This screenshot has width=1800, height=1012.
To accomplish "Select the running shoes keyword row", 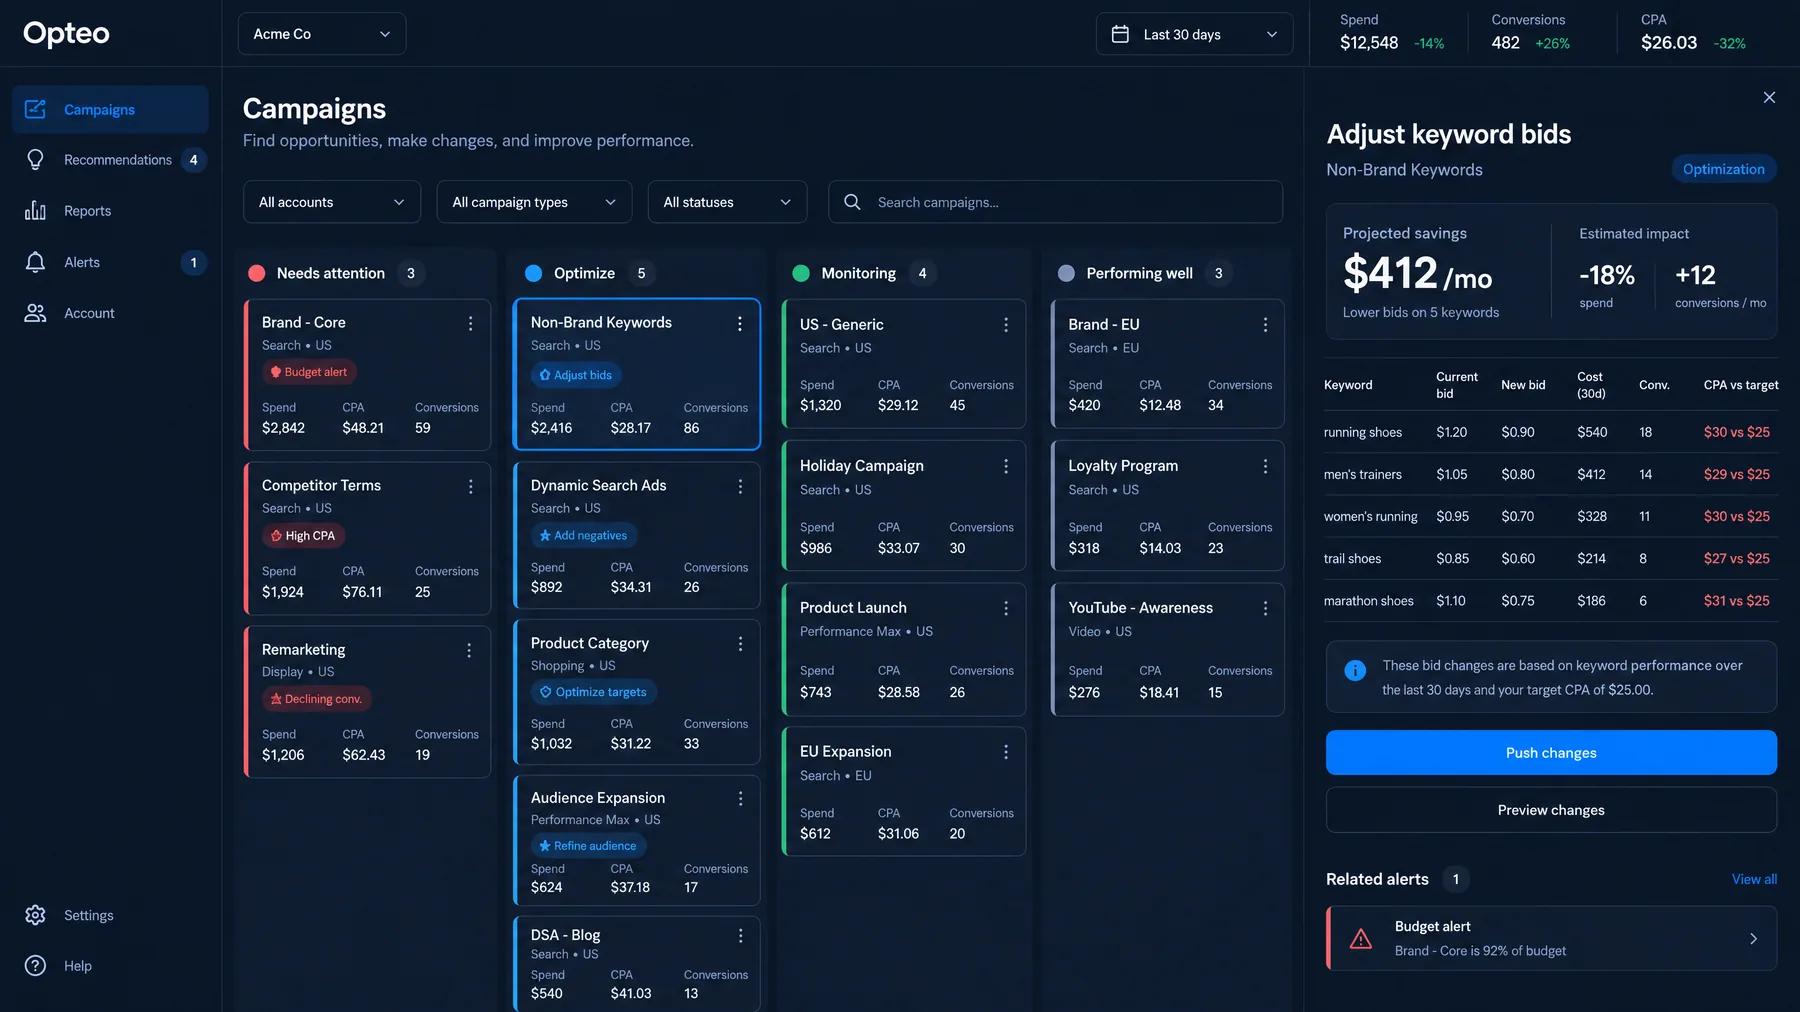I will point(1551,432).
